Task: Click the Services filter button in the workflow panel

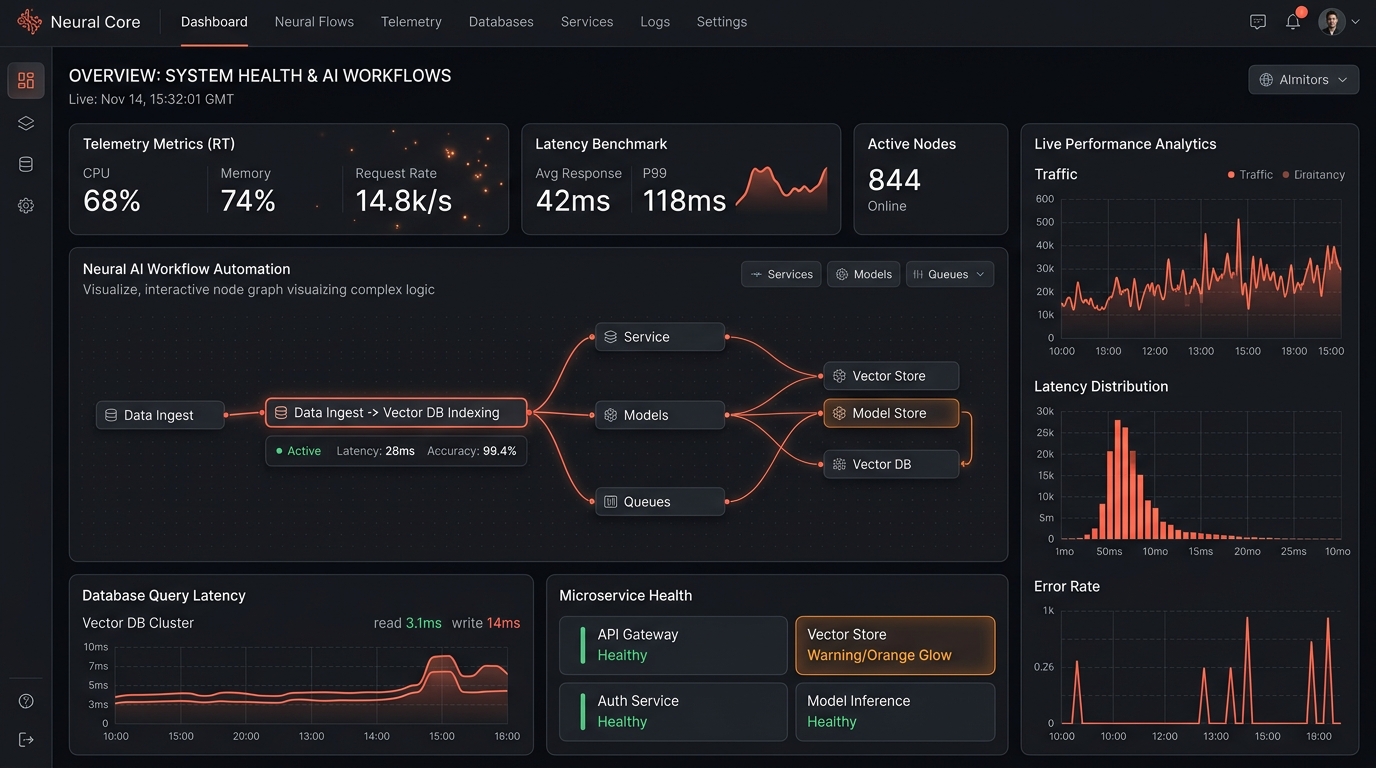Action: click(781, 274)
